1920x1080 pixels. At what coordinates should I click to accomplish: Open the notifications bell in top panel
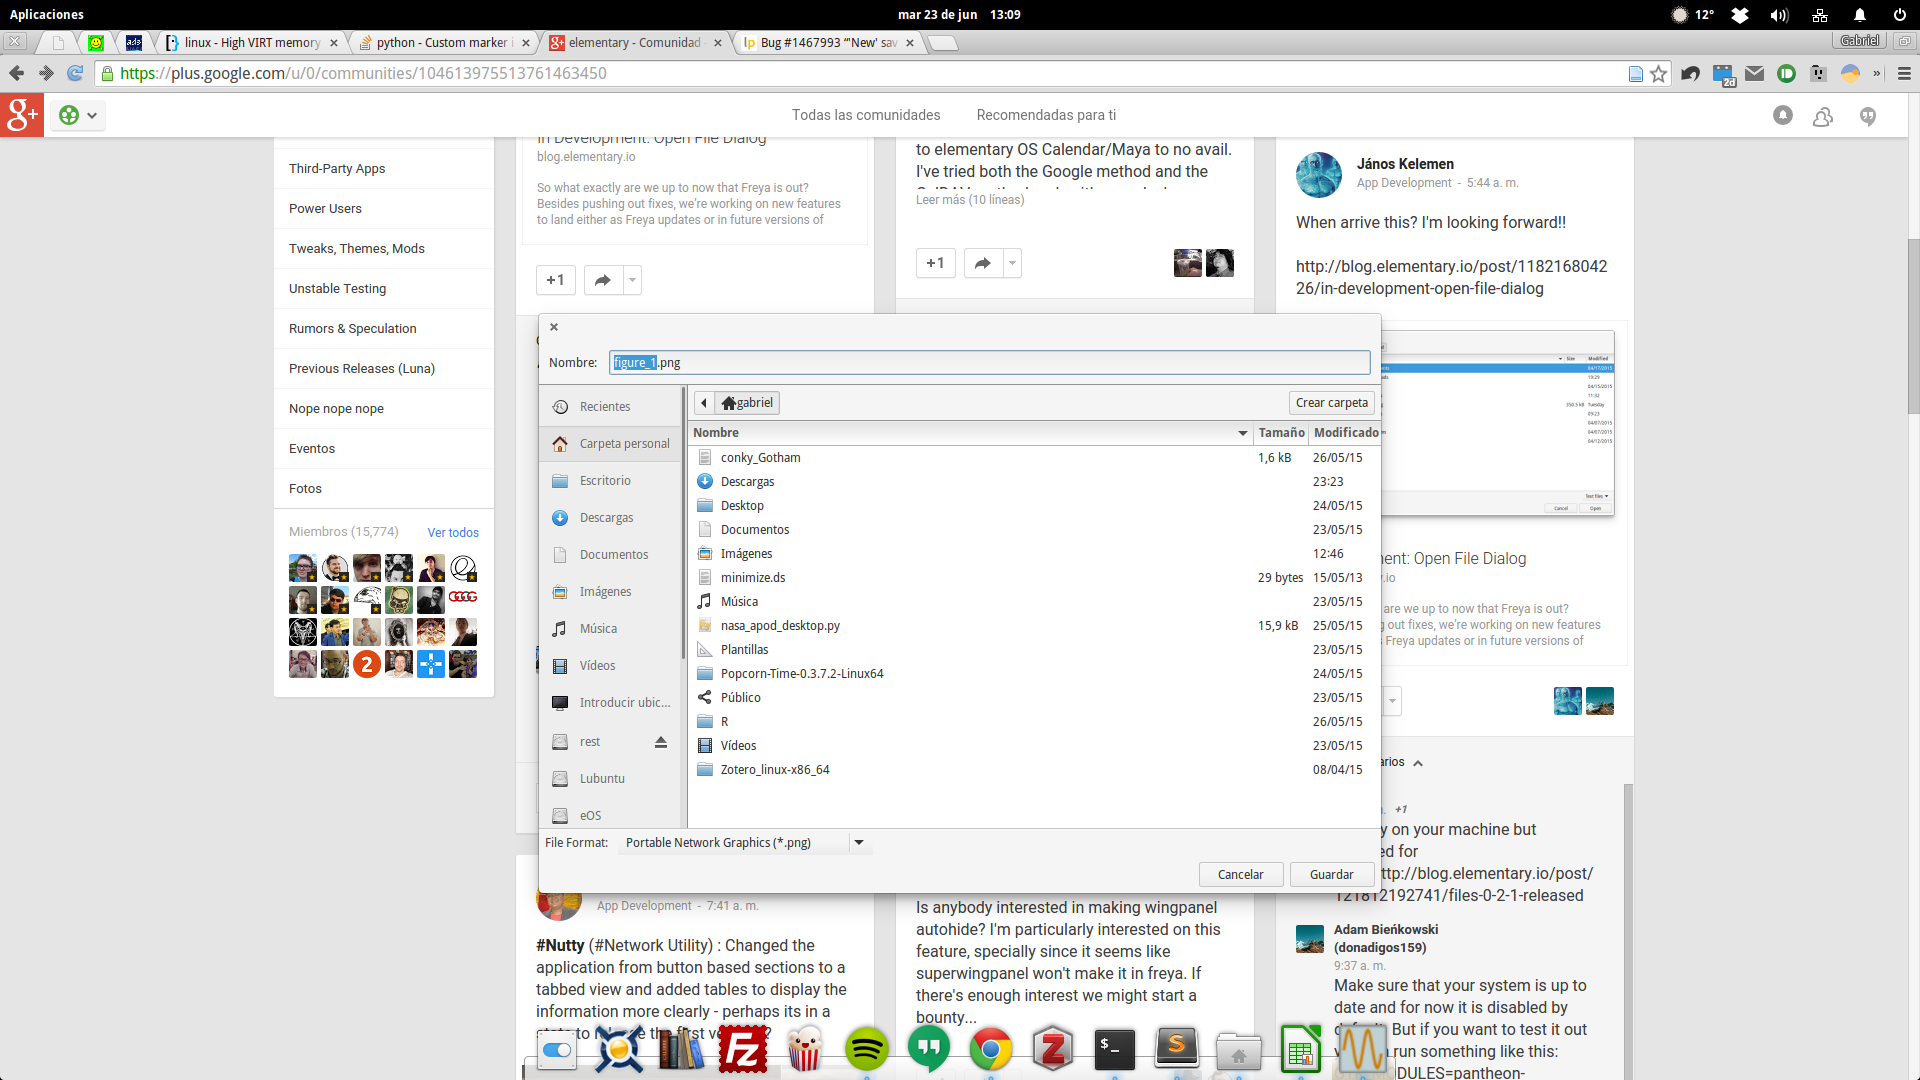click(x=1859, y=15)
